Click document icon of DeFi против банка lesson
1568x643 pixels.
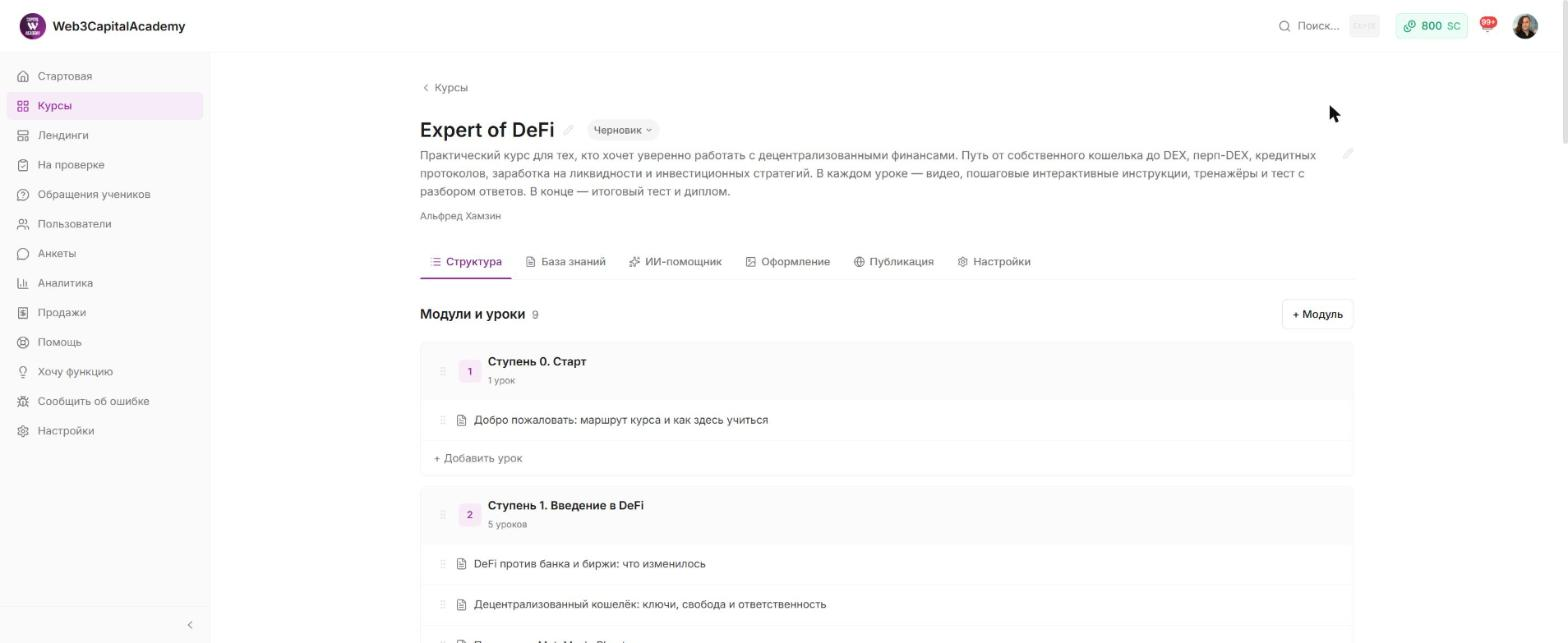pyautogui.click(x=461, y=564)
